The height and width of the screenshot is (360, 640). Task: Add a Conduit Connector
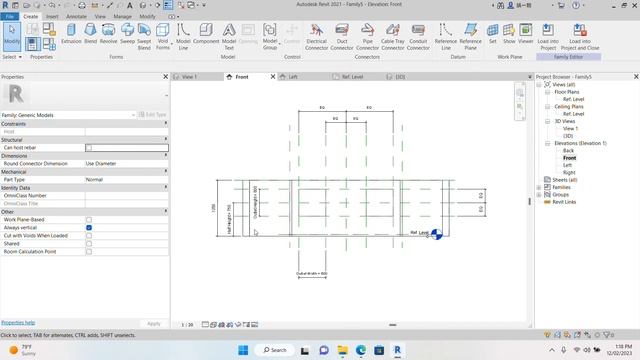418,36
